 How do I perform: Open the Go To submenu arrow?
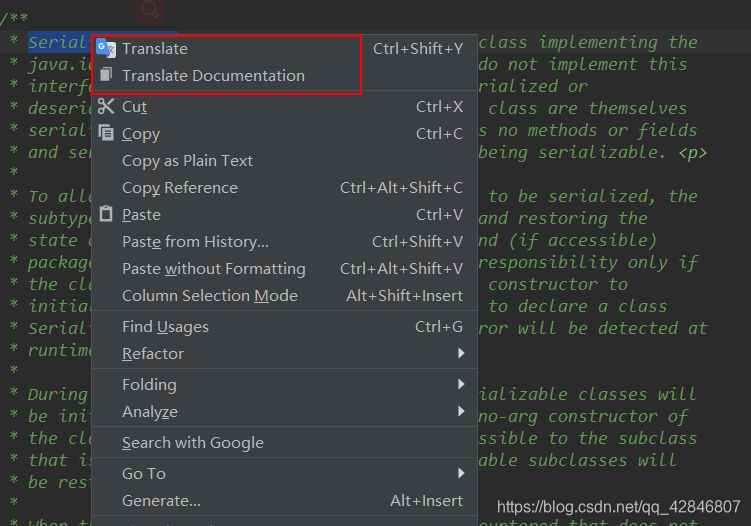(461, 473)
